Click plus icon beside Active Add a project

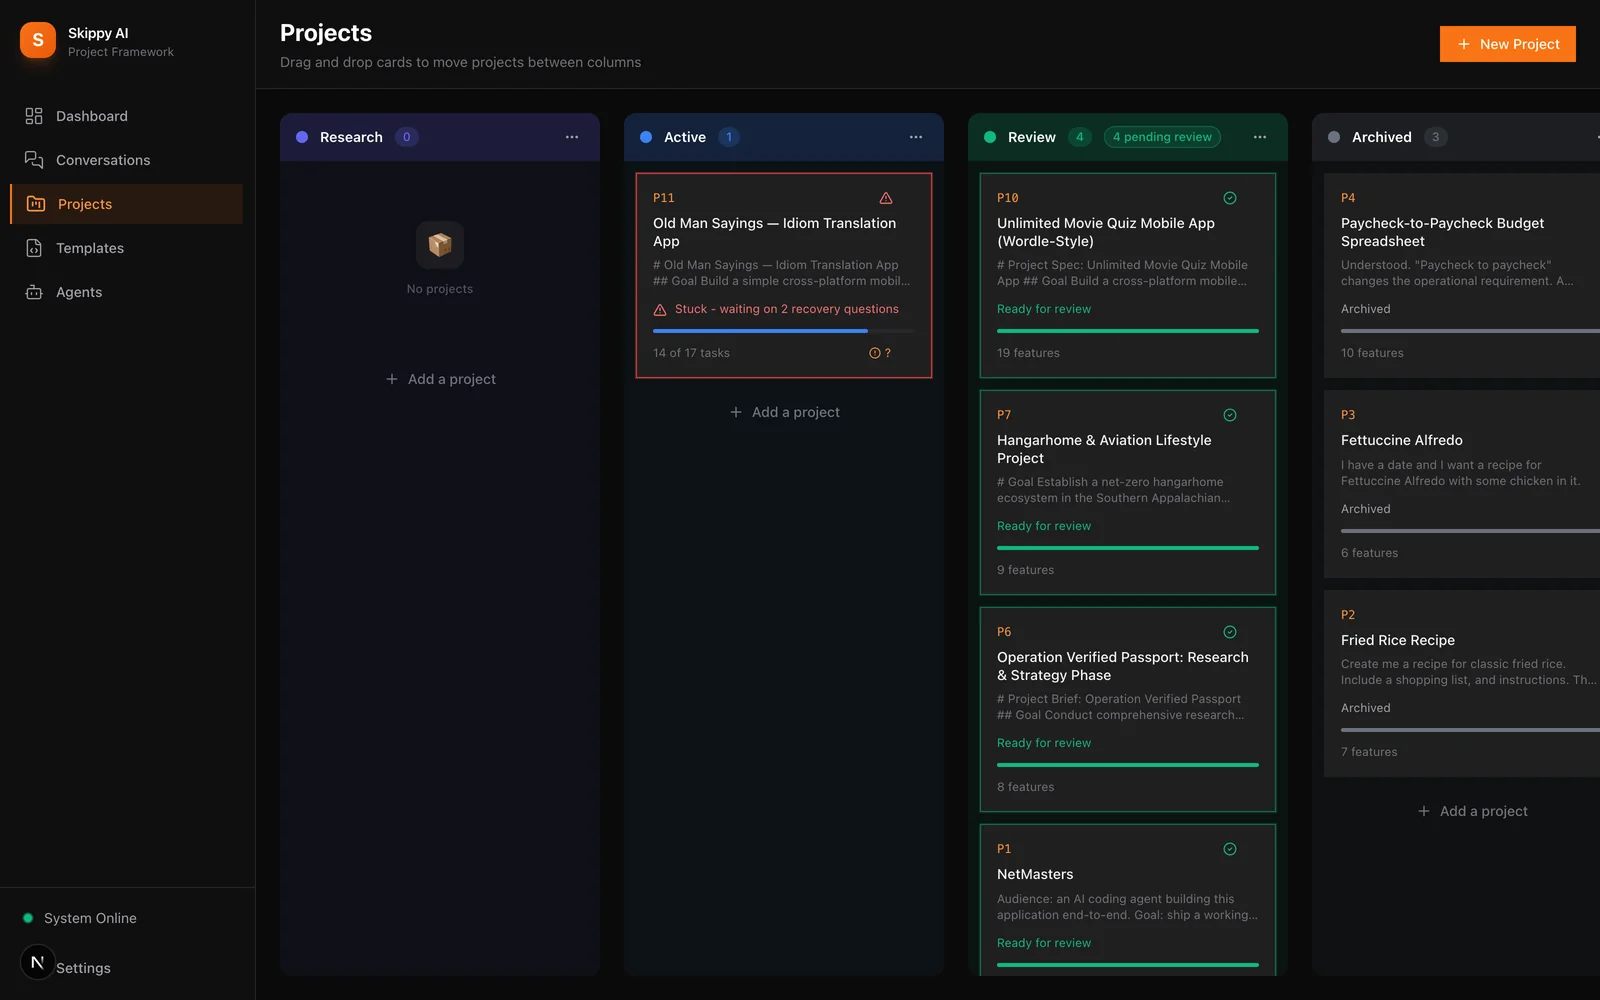coord(736,412)
